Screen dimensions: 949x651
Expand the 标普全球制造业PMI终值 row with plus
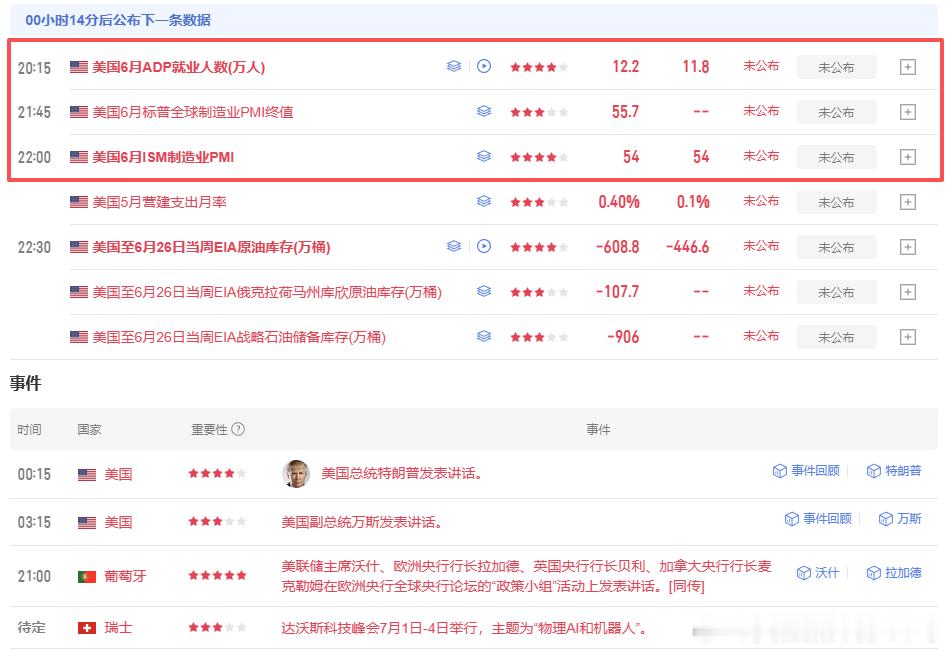(907, 112)
